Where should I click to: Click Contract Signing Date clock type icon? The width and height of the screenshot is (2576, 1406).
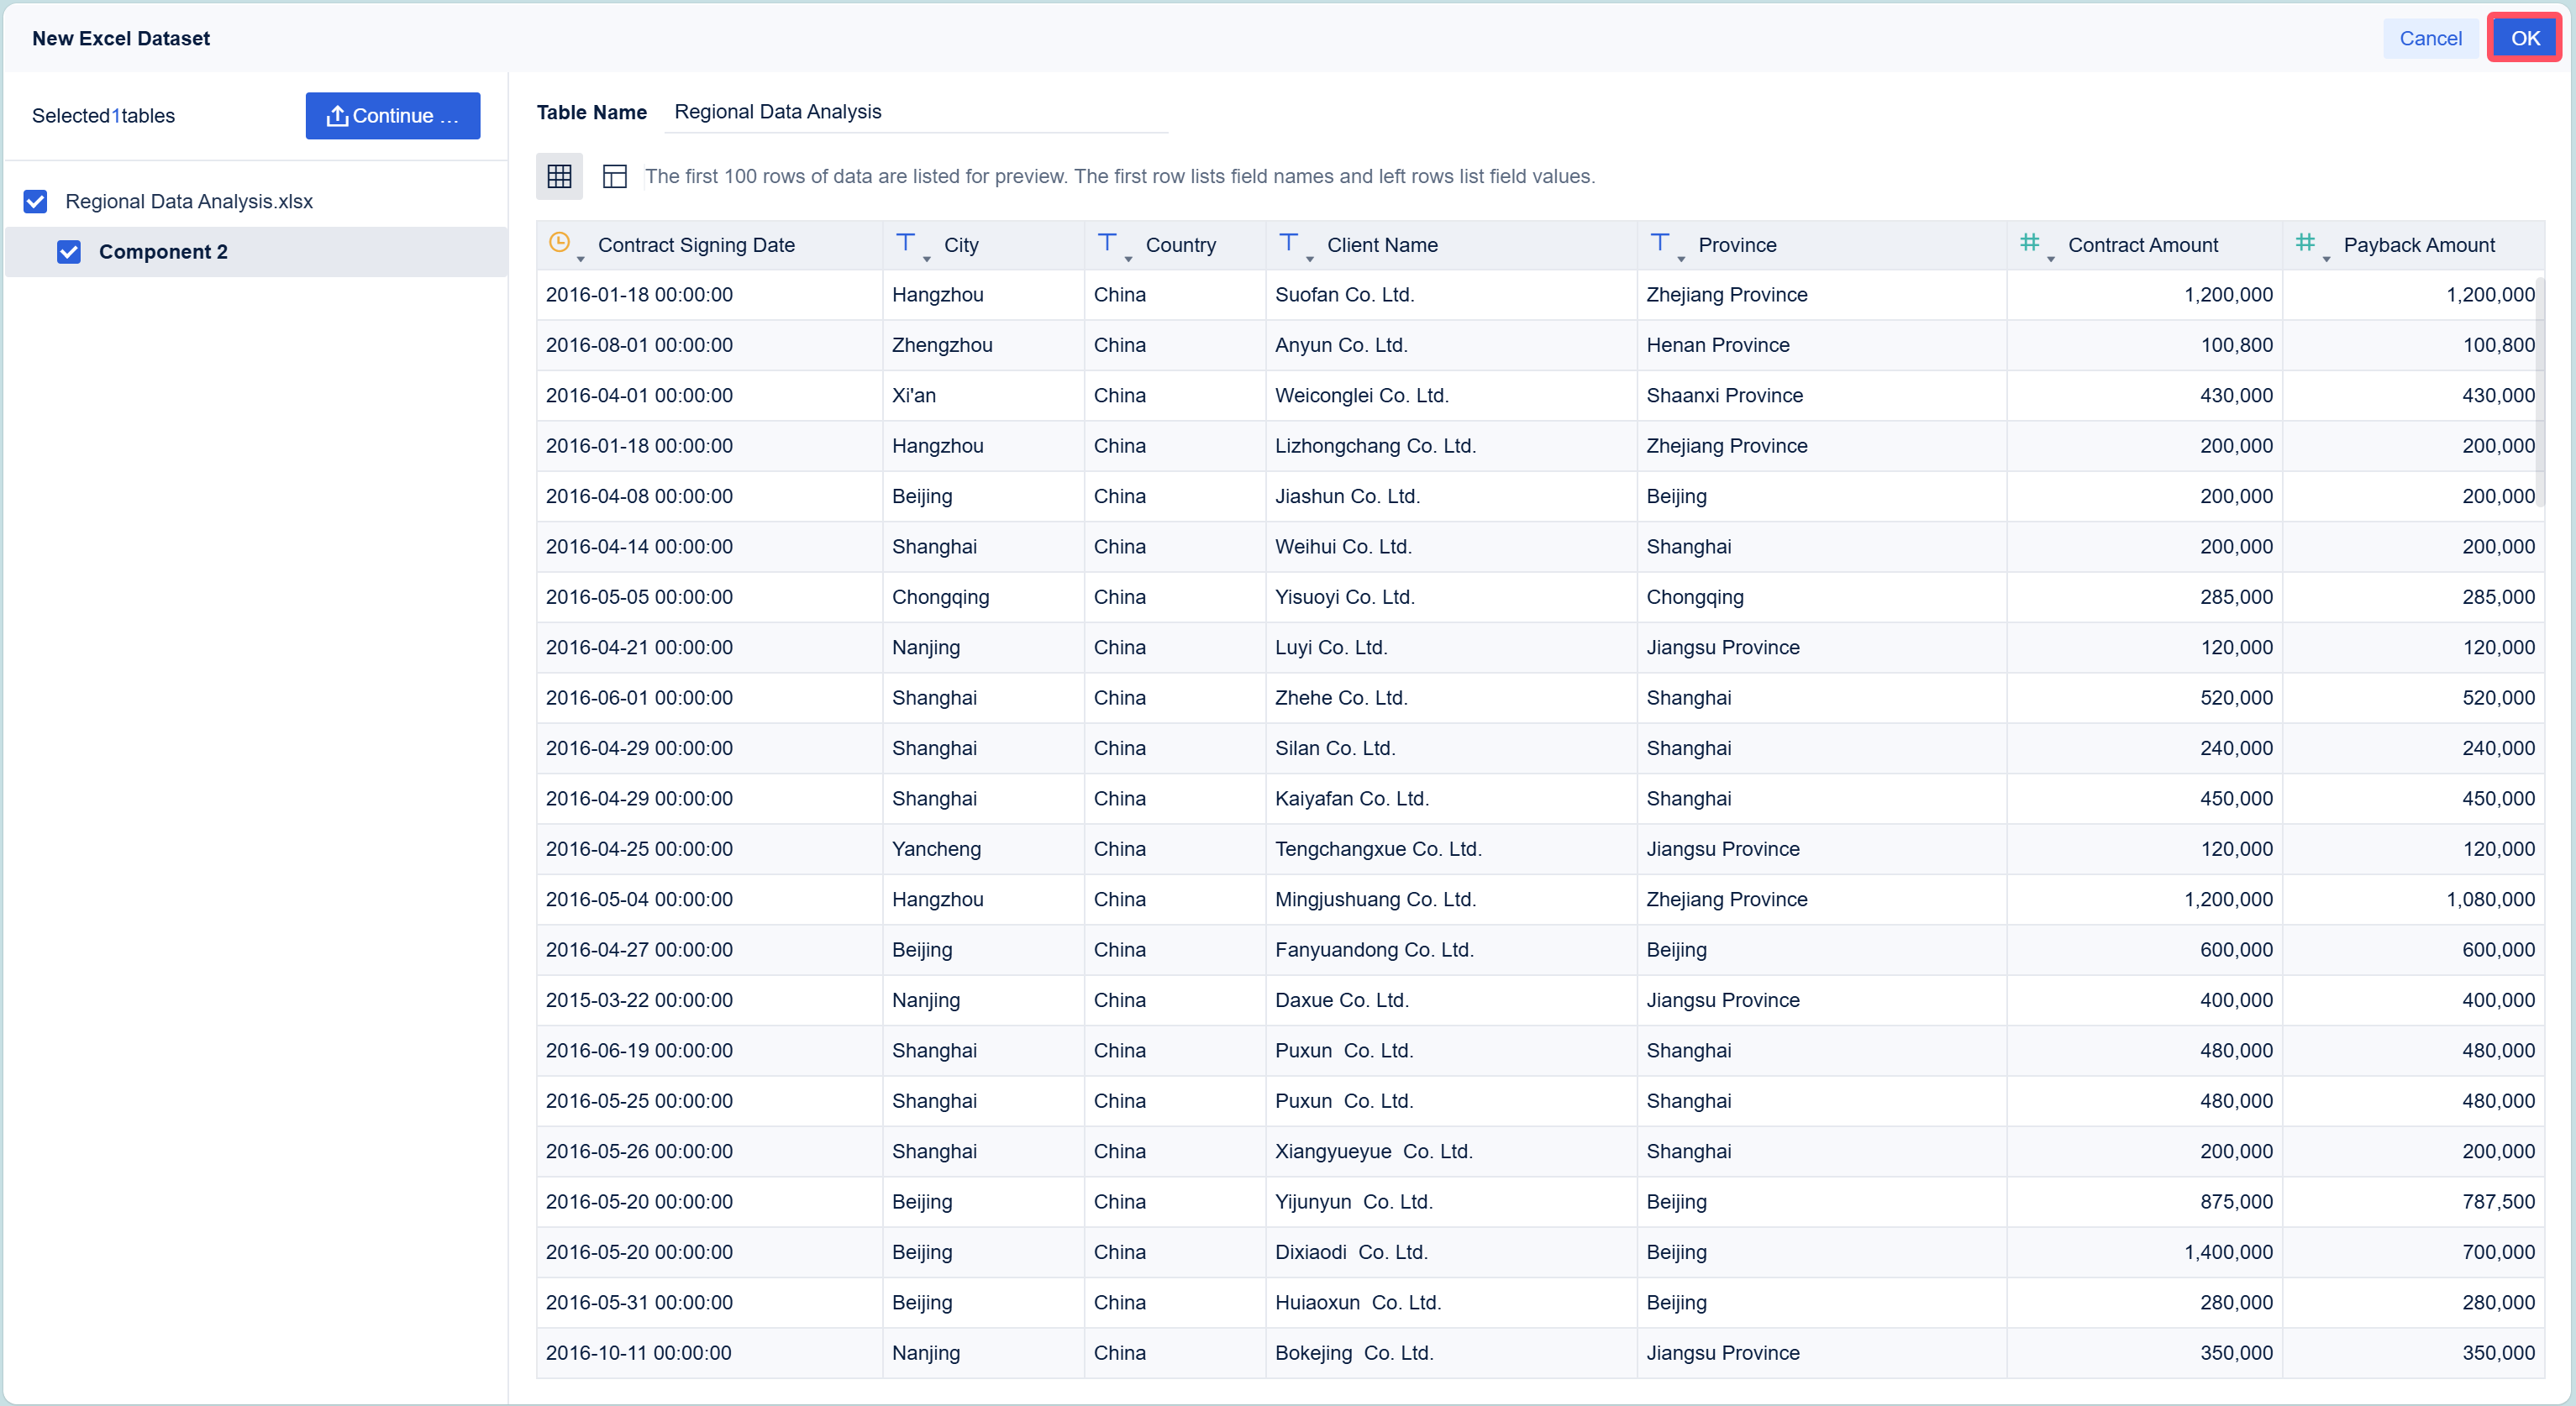point(559,242)
